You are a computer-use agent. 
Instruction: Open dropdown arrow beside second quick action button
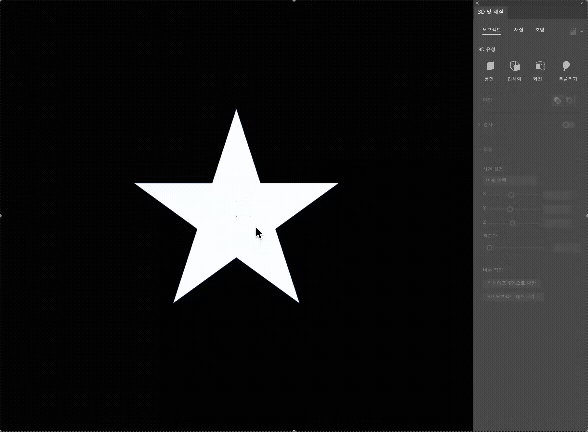[540, 297]
